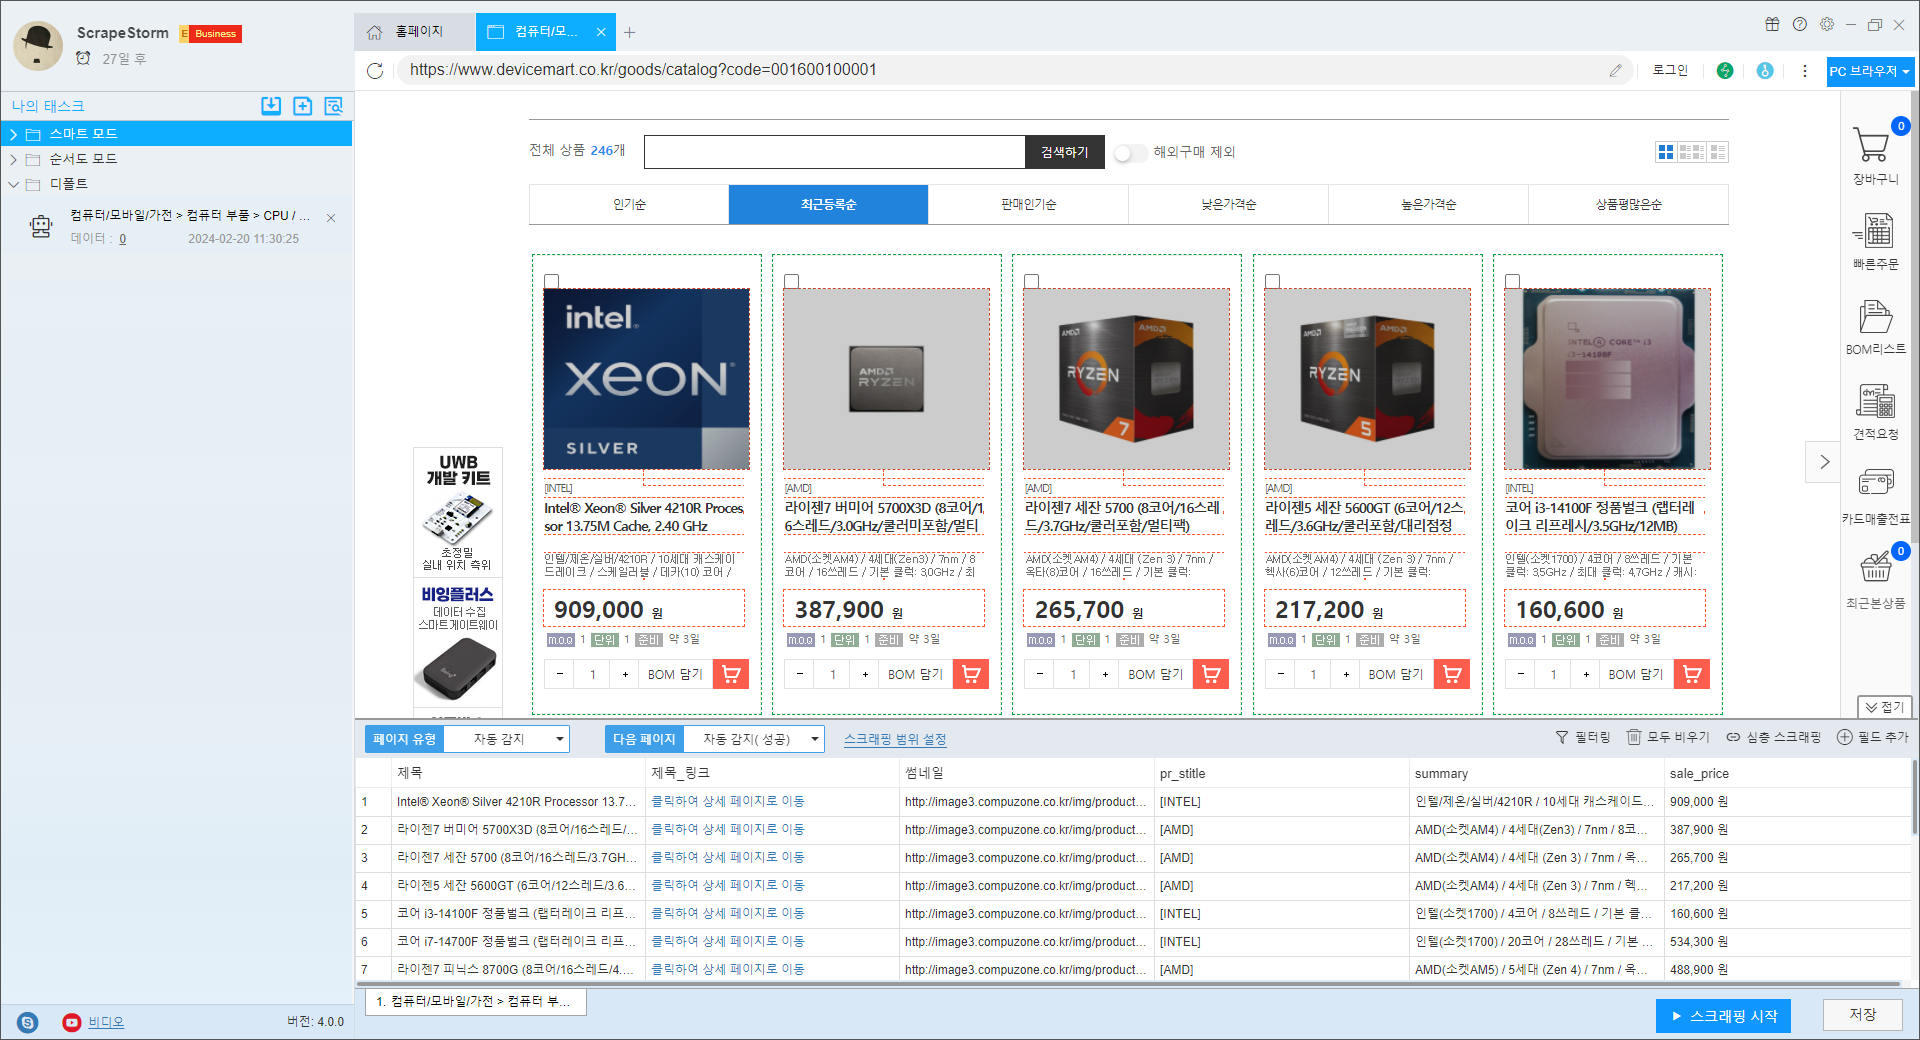Open the PC 브라우저 dropdown
The width and height of the screenshot is (1920, 1040).
(1869, 71)
